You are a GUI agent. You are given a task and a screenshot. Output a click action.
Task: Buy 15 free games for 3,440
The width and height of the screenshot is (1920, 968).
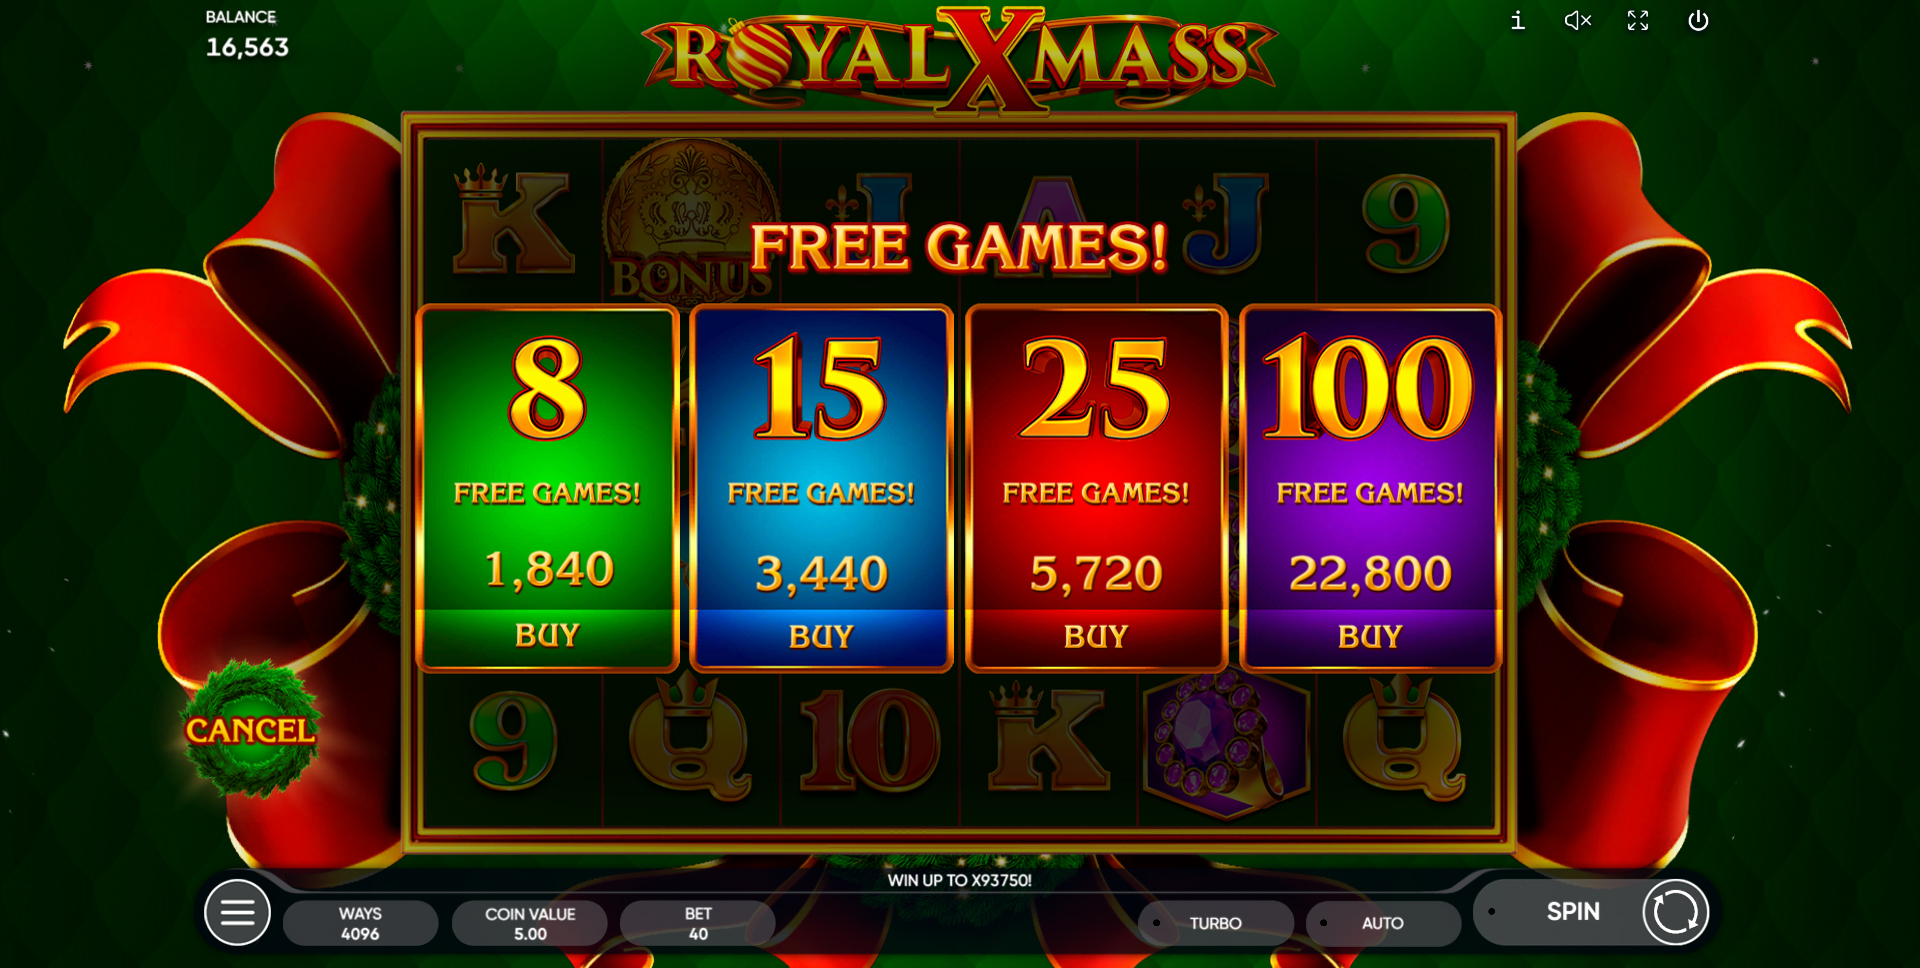click(x=821, y=636)
